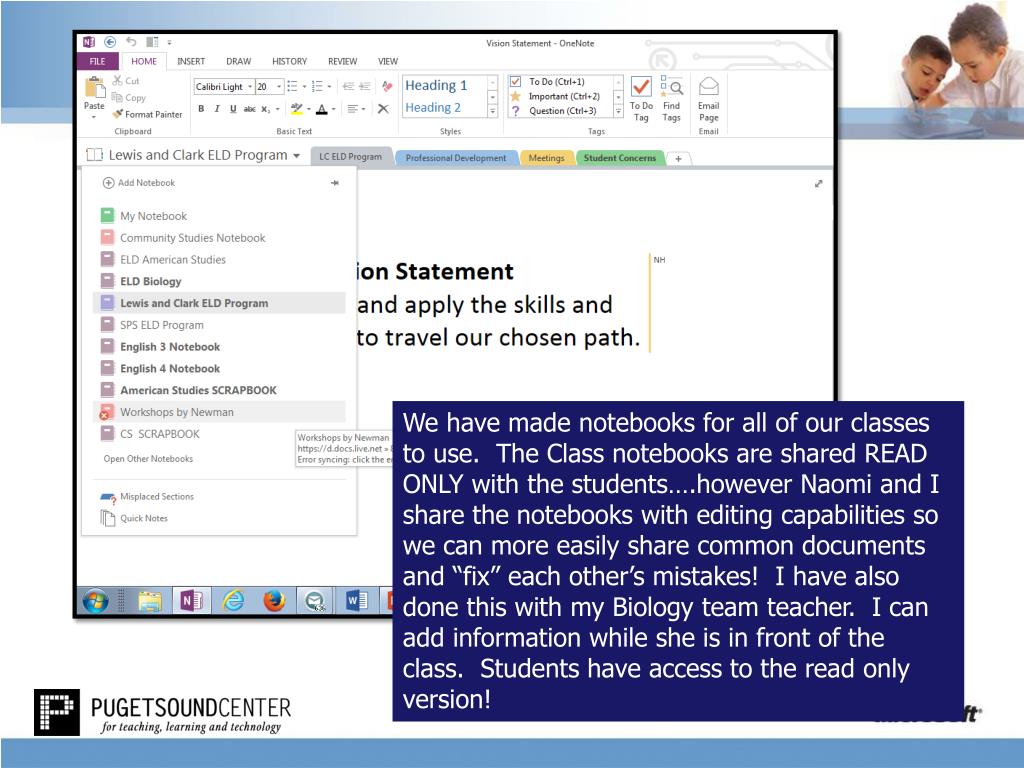The image size is (1024, 768).
Task: Click the Email Page button
Action: click(x=709, y=99)
